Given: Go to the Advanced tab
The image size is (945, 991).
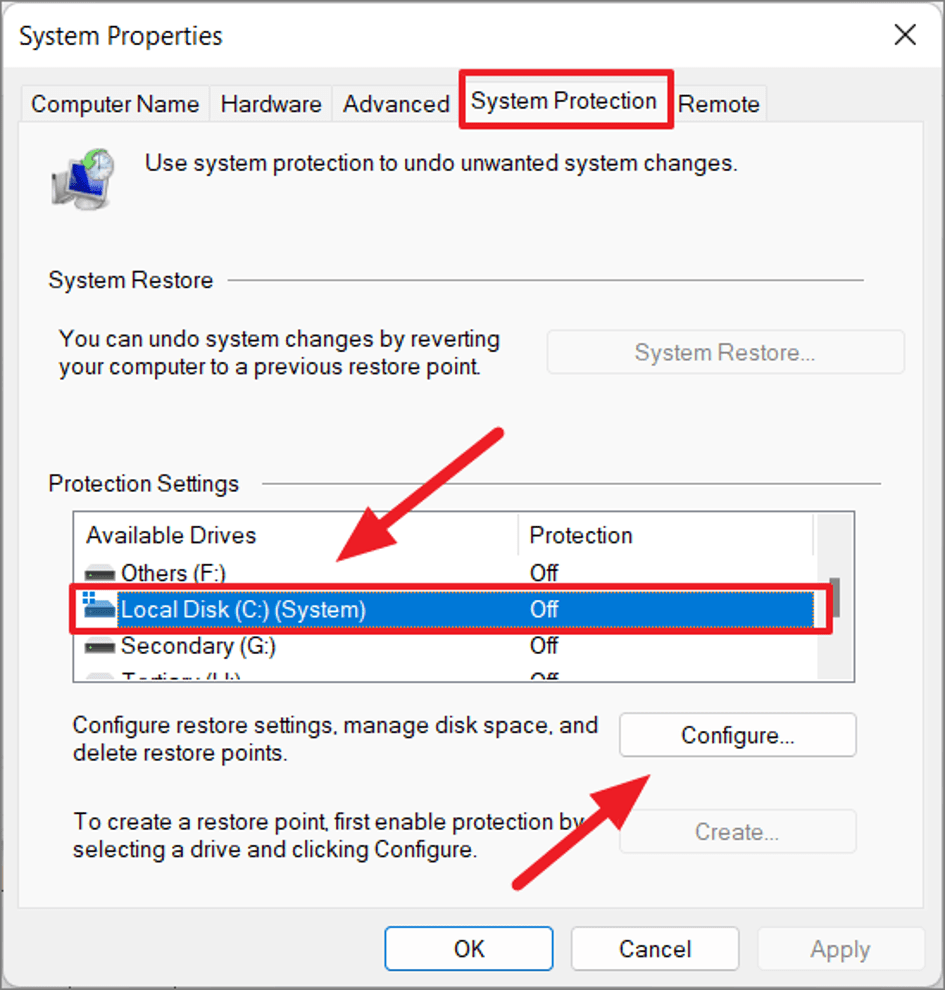Looking at the screenshot, I should [396, 104].
